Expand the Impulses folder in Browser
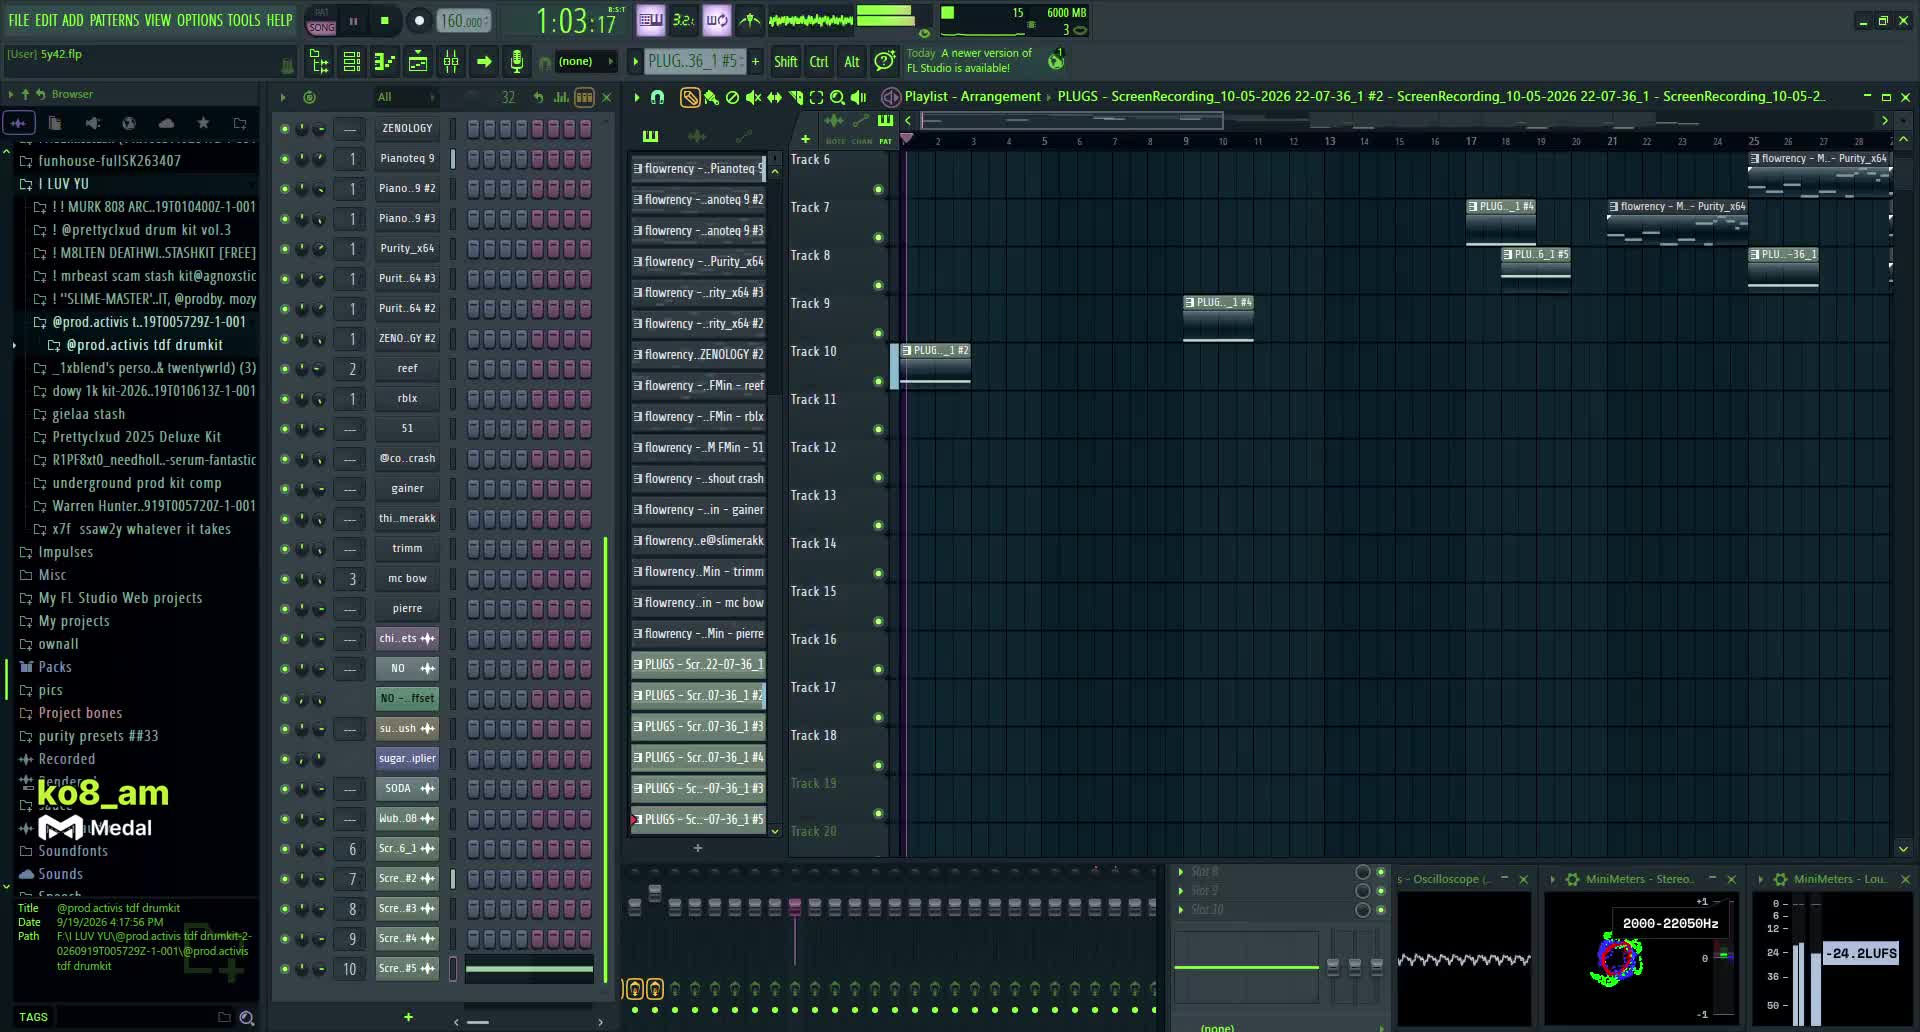 66,552
